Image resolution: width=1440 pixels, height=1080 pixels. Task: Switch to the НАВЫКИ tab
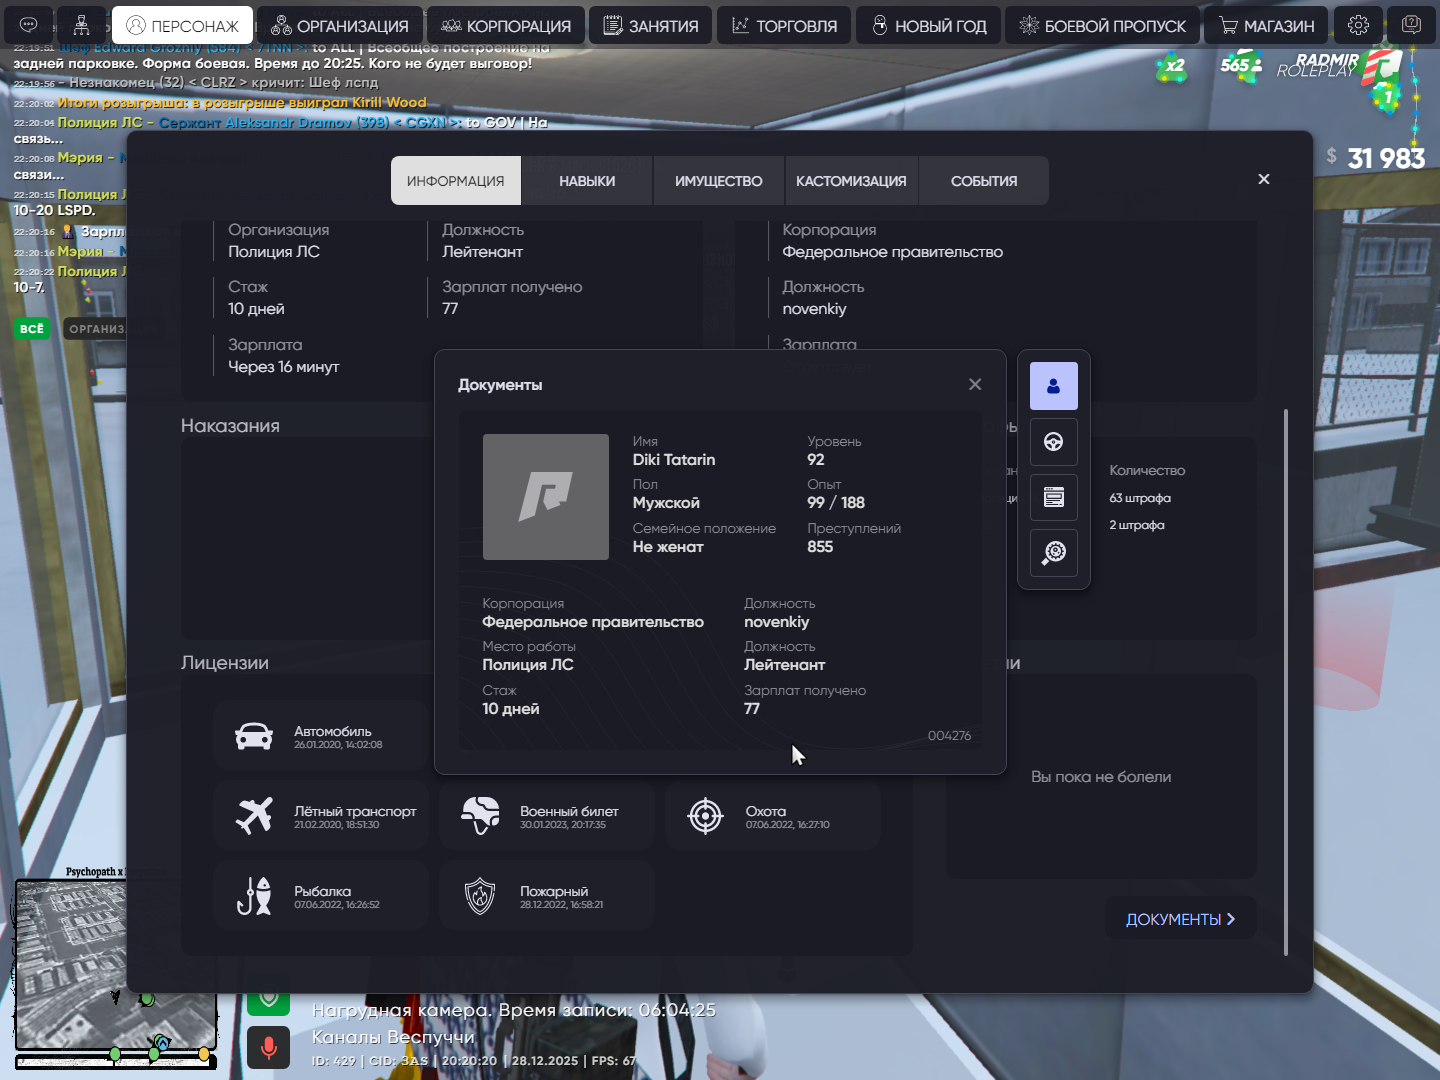[587, 181]
